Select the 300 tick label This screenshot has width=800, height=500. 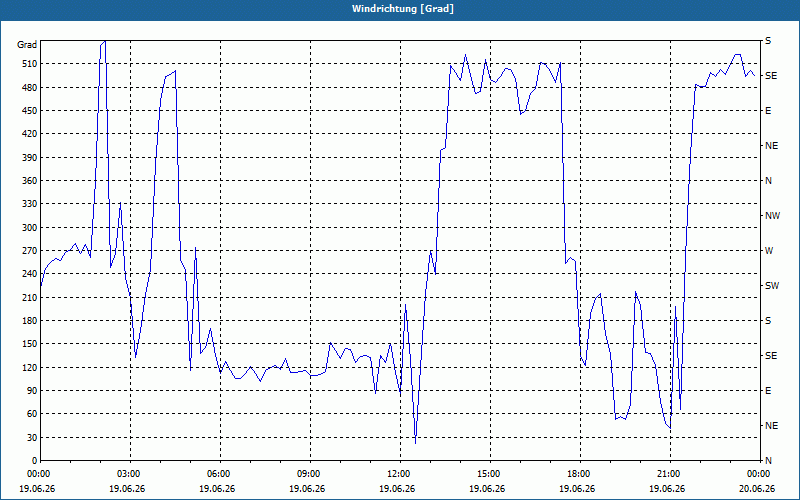click(x=29, y=228)
